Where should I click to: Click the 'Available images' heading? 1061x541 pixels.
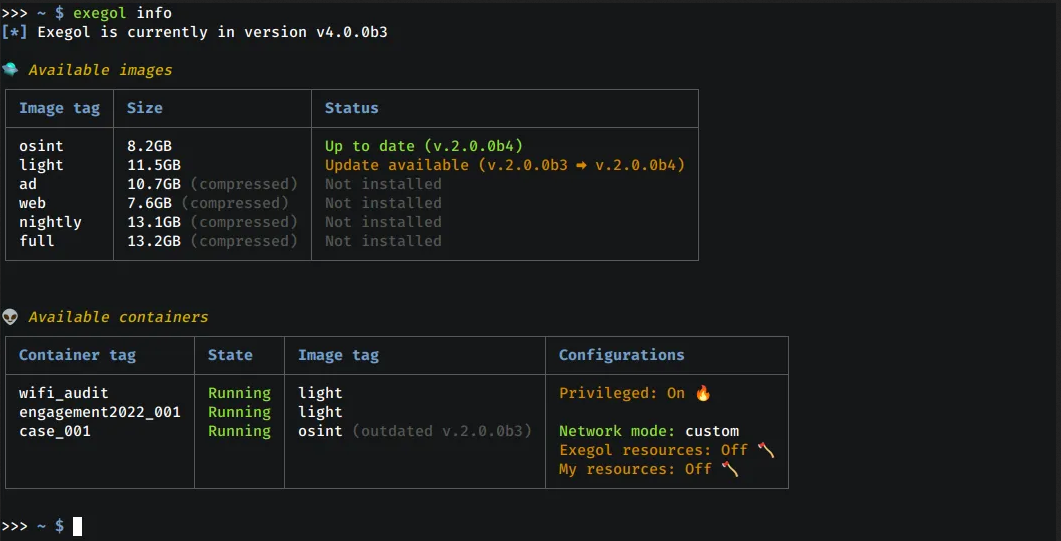tap(100, 70)
